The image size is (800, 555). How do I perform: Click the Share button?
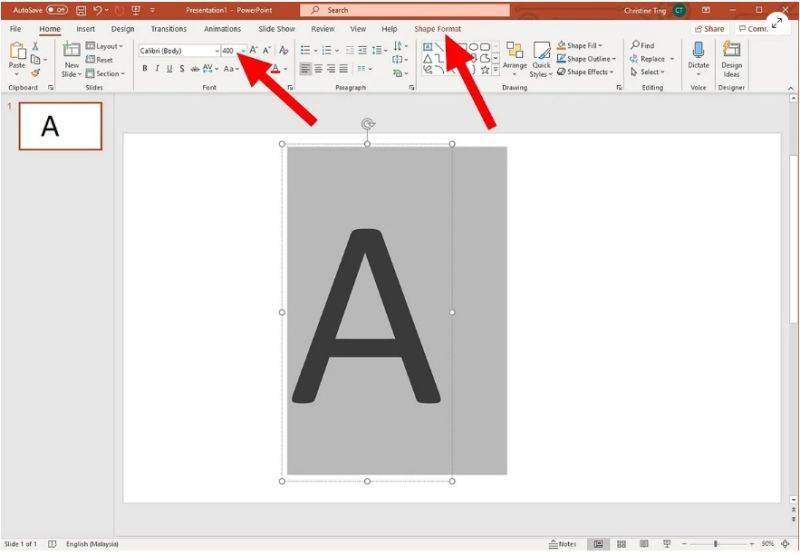coord(709,29)
